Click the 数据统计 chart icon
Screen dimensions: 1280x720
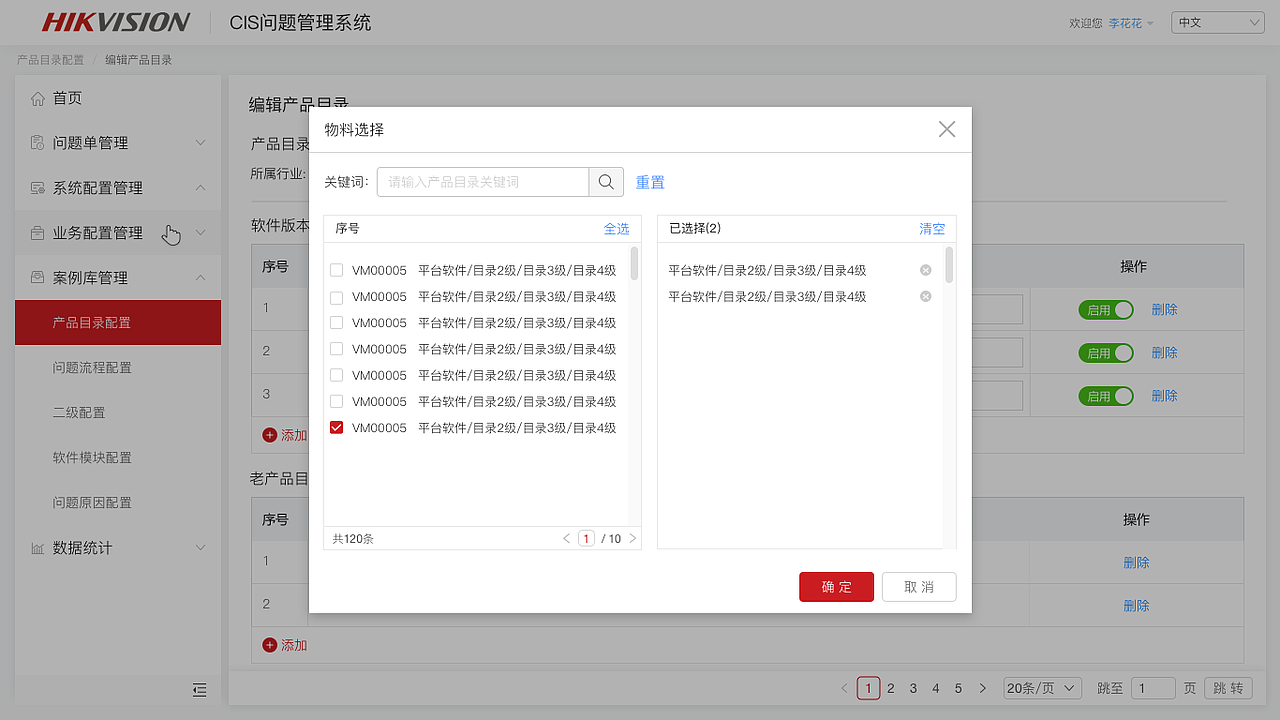coord(38,547)
